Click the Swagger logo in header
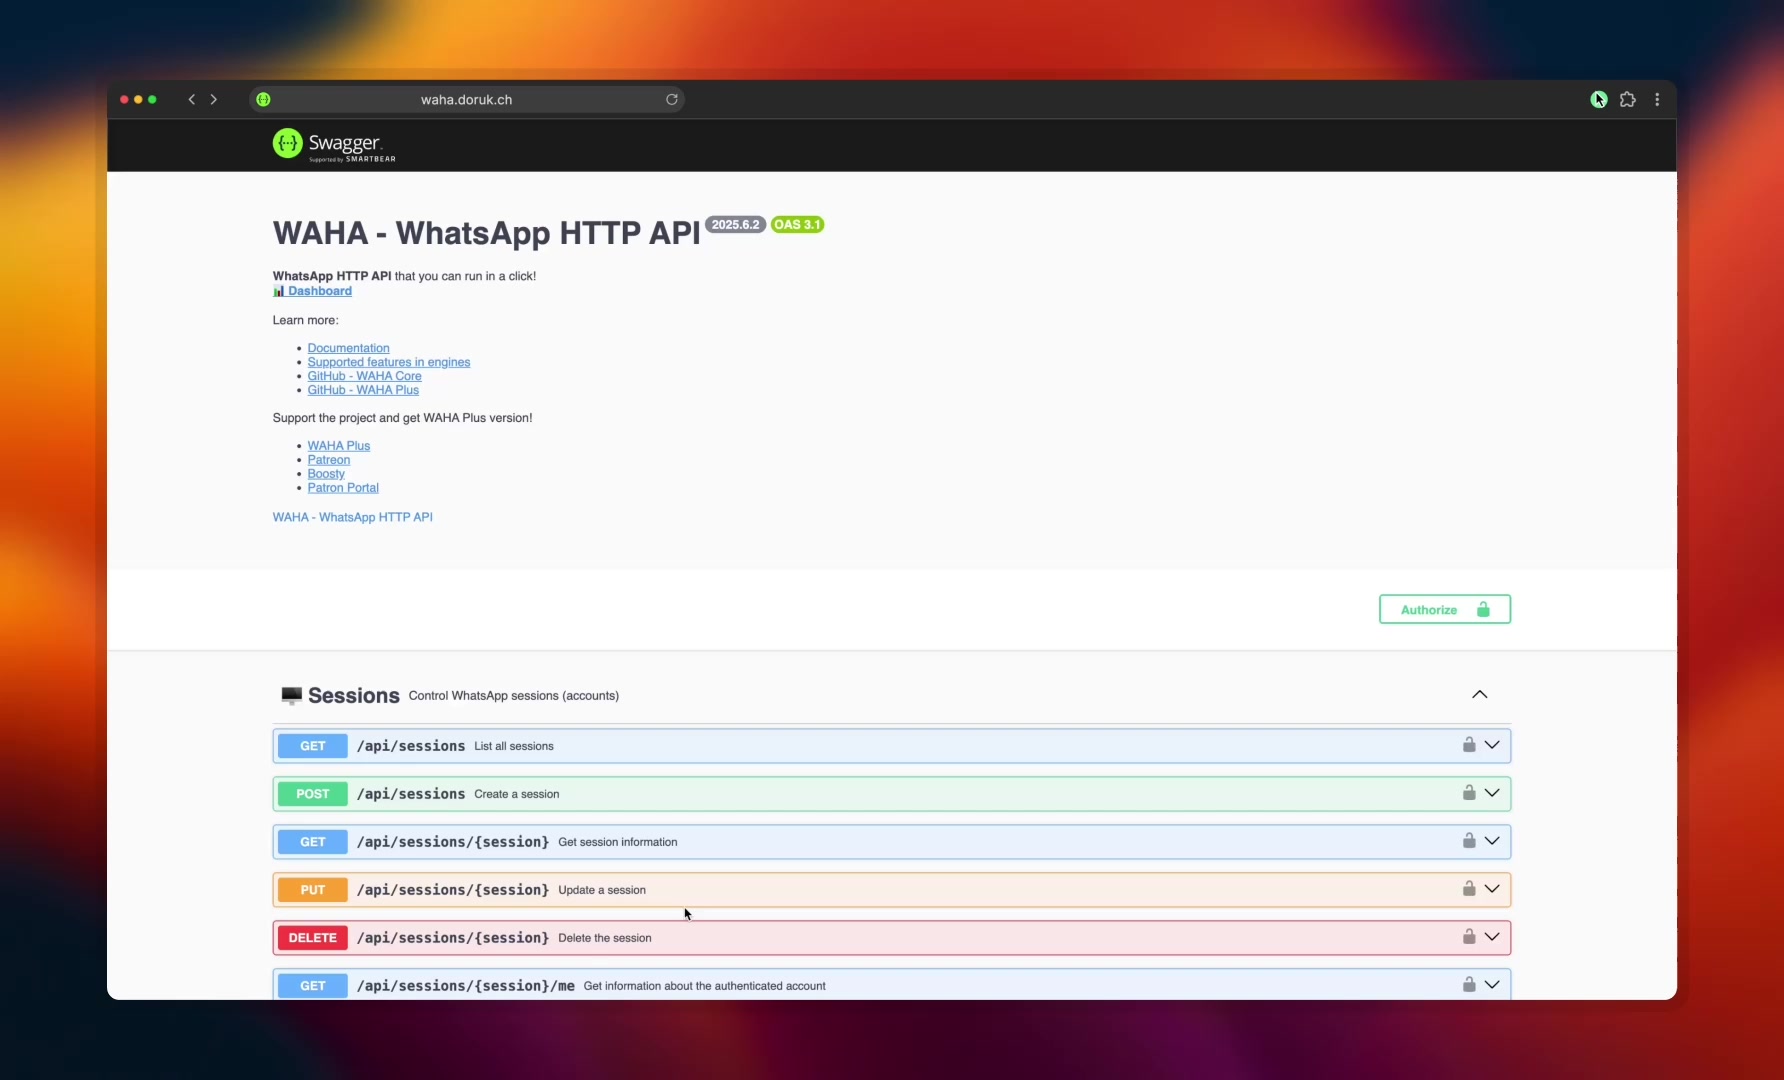Image resolution: width=1784 pixels, height=1080 pixels. pyautogui.click(x=334, y=145)
